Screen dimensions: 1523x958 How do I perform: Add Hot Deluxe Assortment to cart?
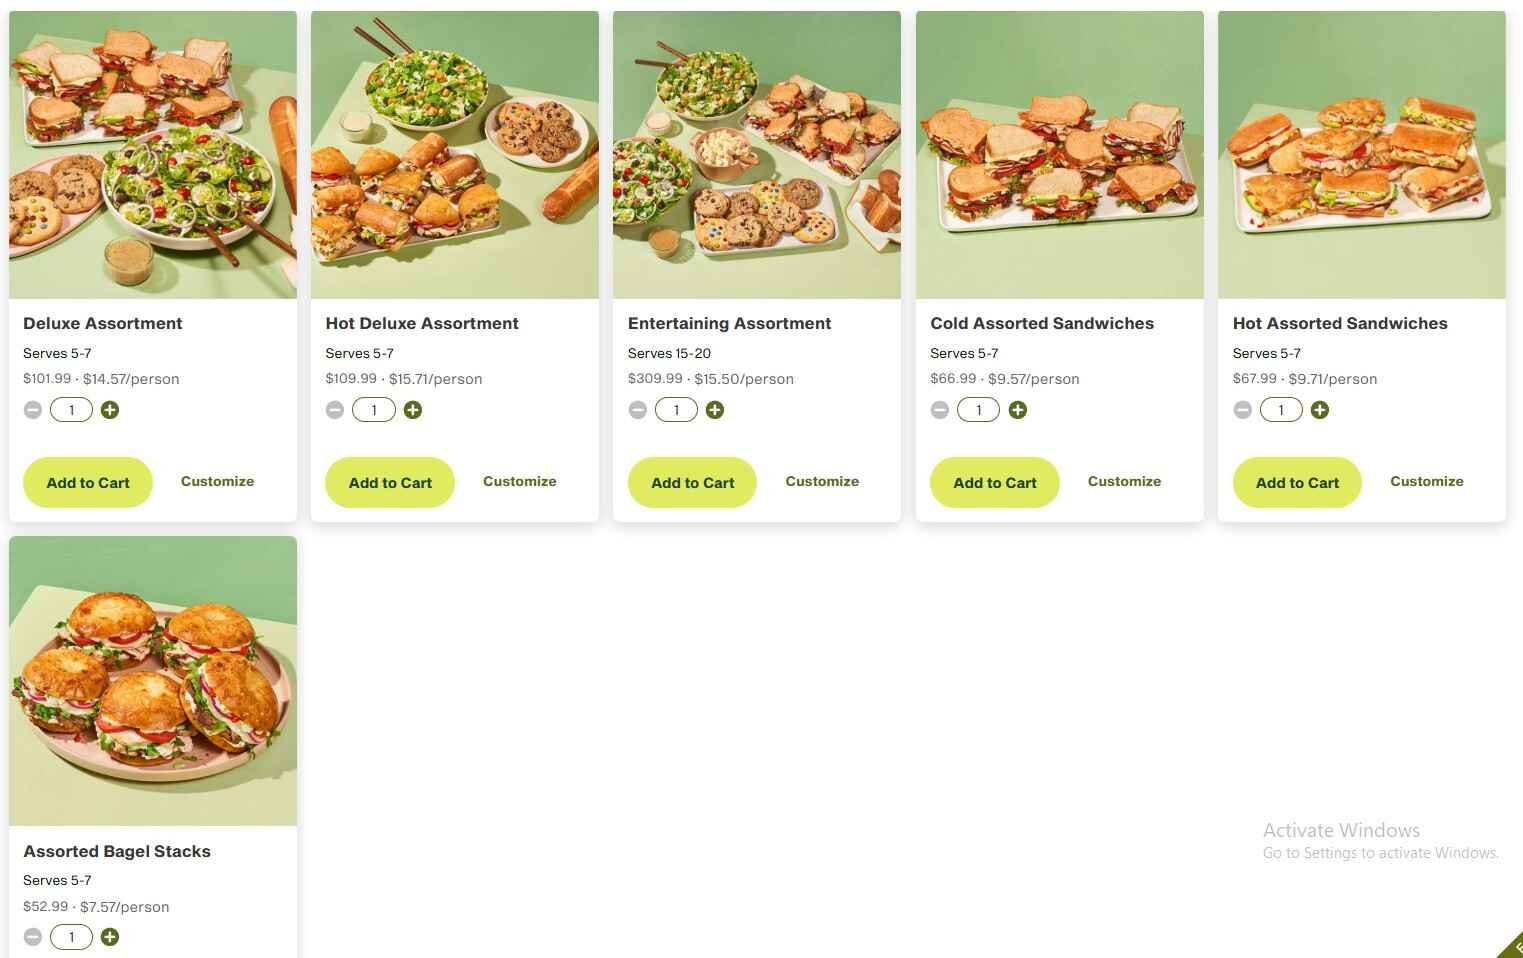[389, 482]
